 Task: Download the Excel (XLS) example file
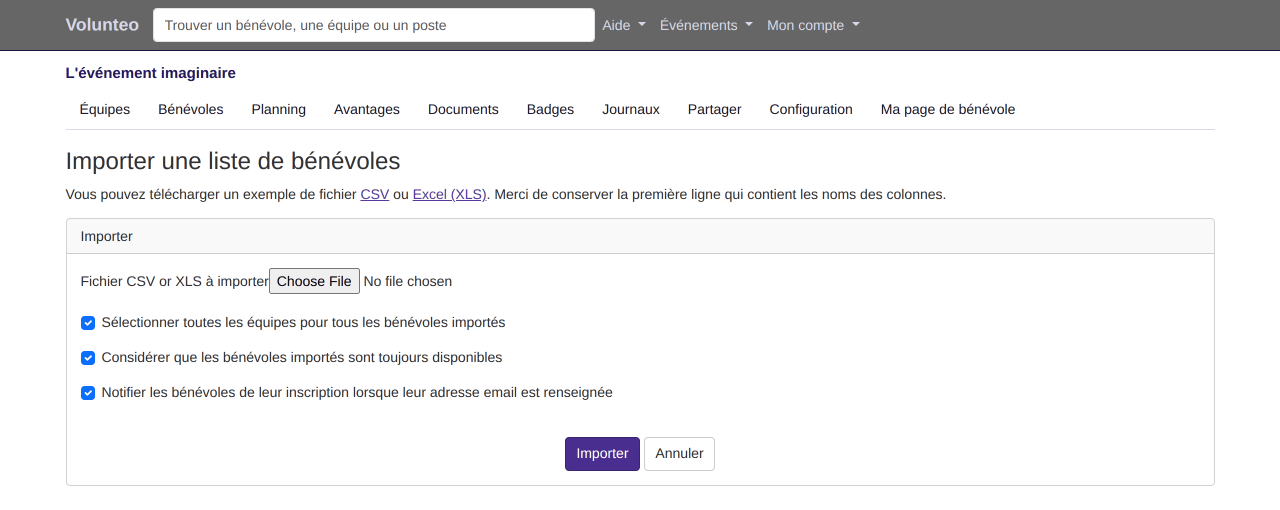coord(450,194)
